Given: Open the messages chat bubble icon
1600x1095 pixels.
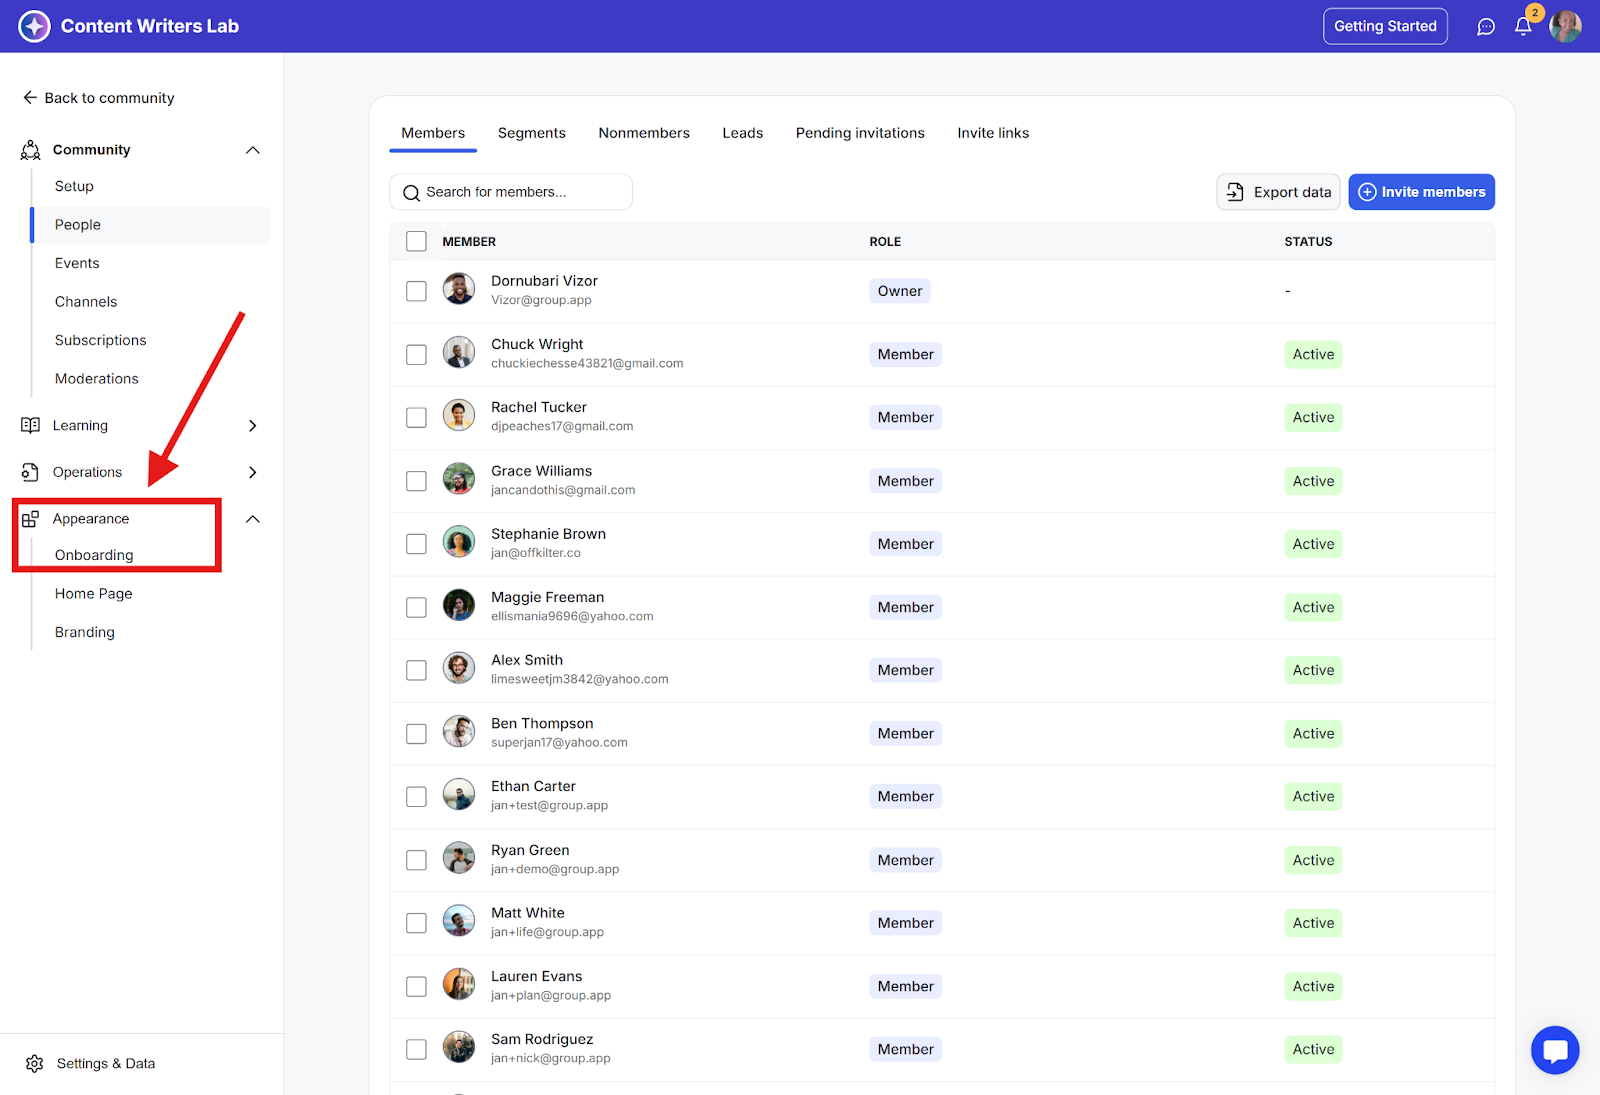Looking at the screenshot, I should pos(1486,27).
